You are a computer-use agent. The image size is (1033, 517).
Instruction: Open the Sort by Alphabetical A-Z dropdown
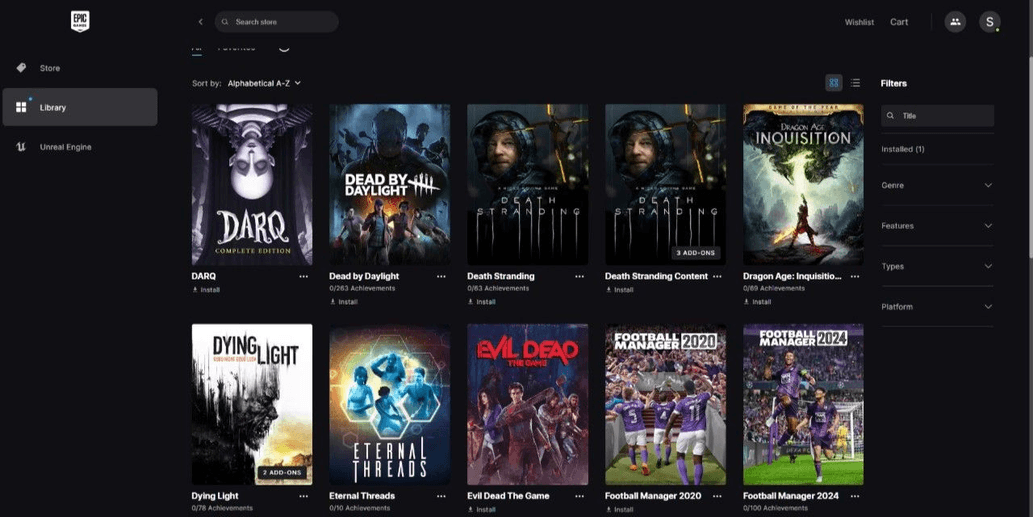click(x=264, y=83)
